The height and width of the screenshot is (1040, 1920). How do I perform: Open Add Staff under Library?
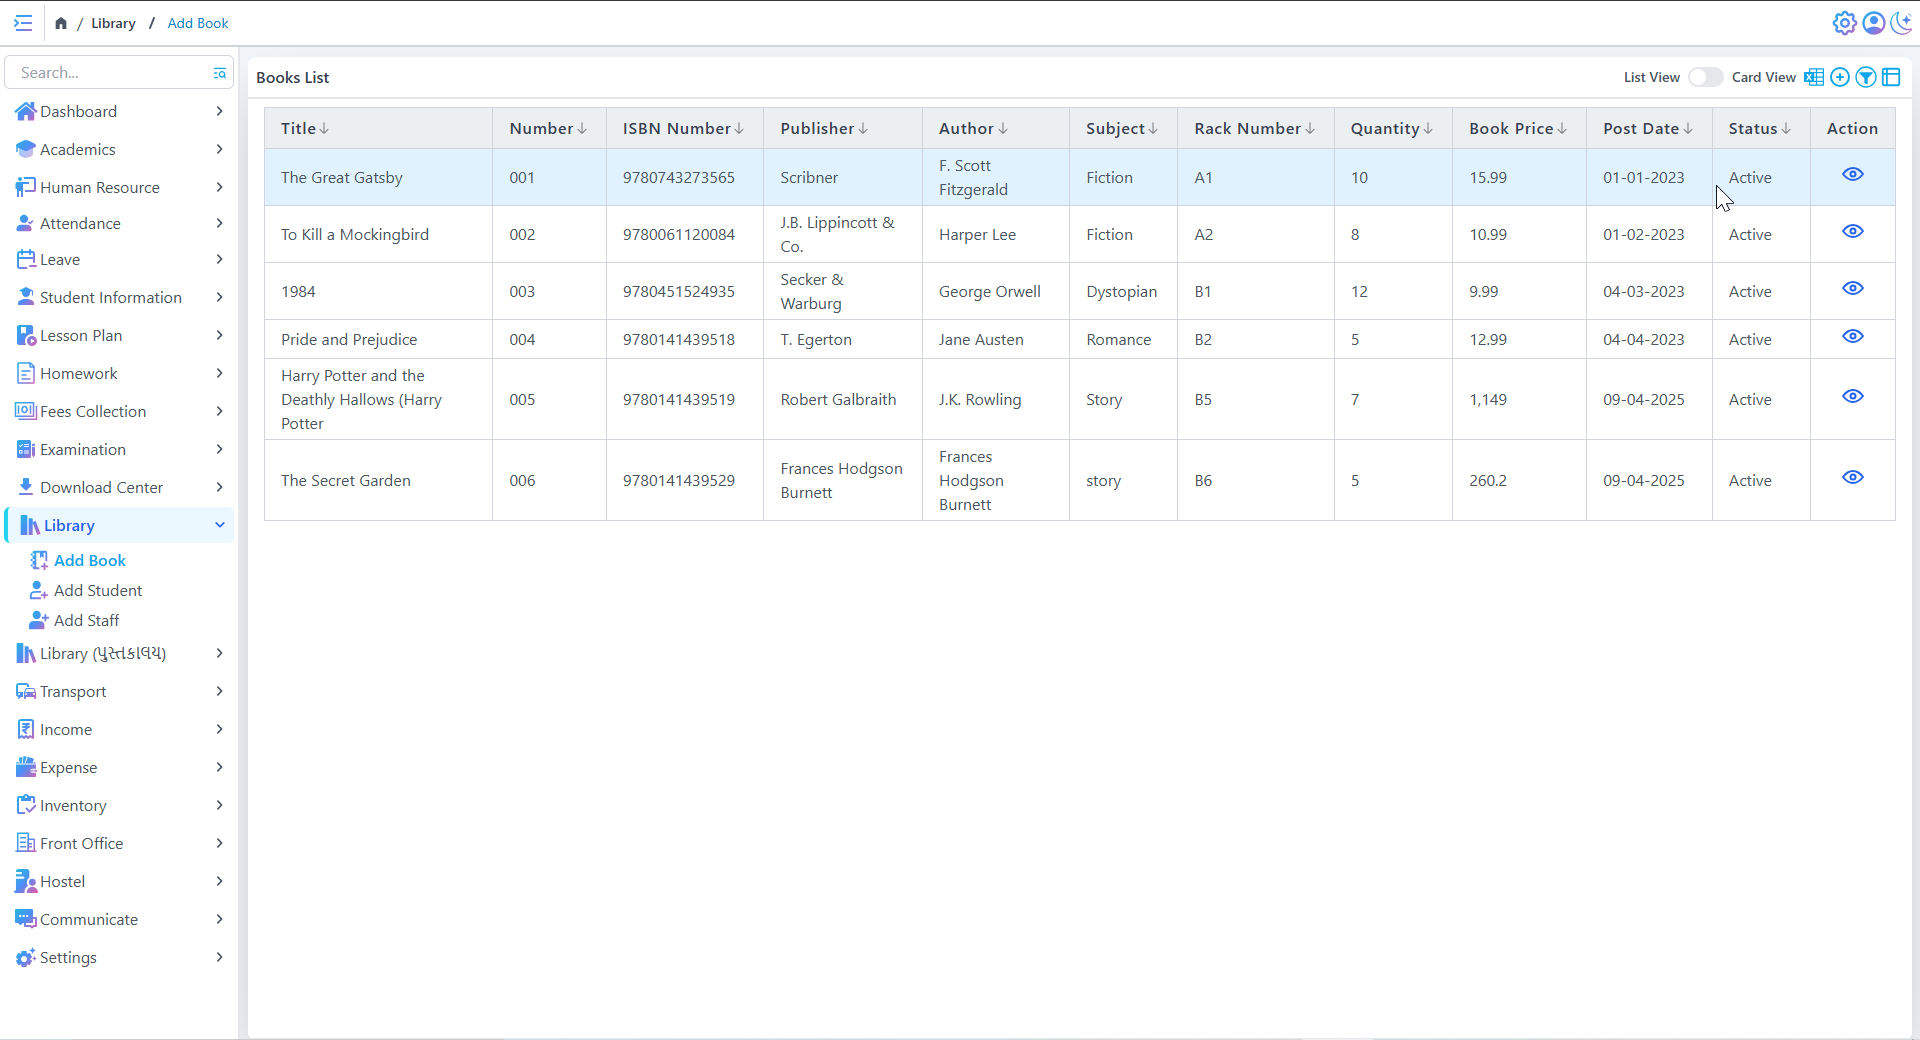pyautogui.click(x=86, y=620)
